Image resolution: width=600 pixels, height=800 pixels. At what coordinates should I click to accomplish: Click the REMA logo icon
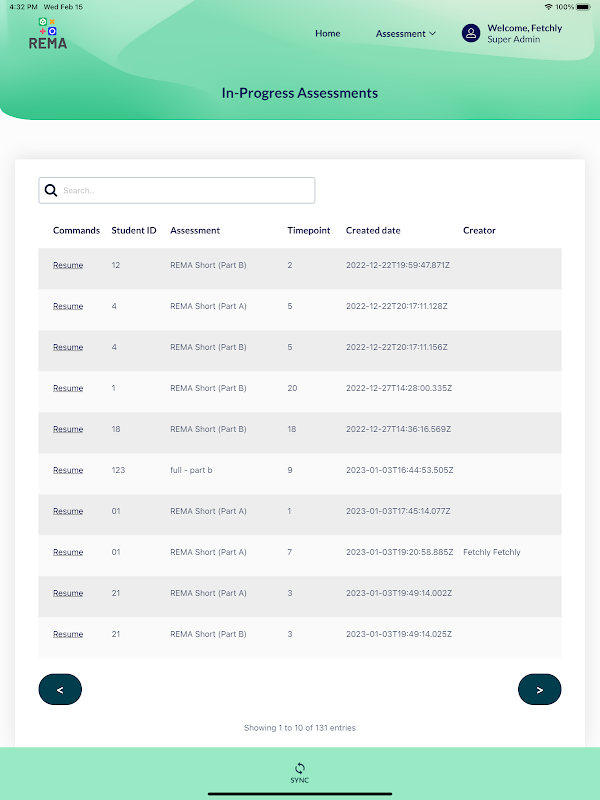(47, 34)
